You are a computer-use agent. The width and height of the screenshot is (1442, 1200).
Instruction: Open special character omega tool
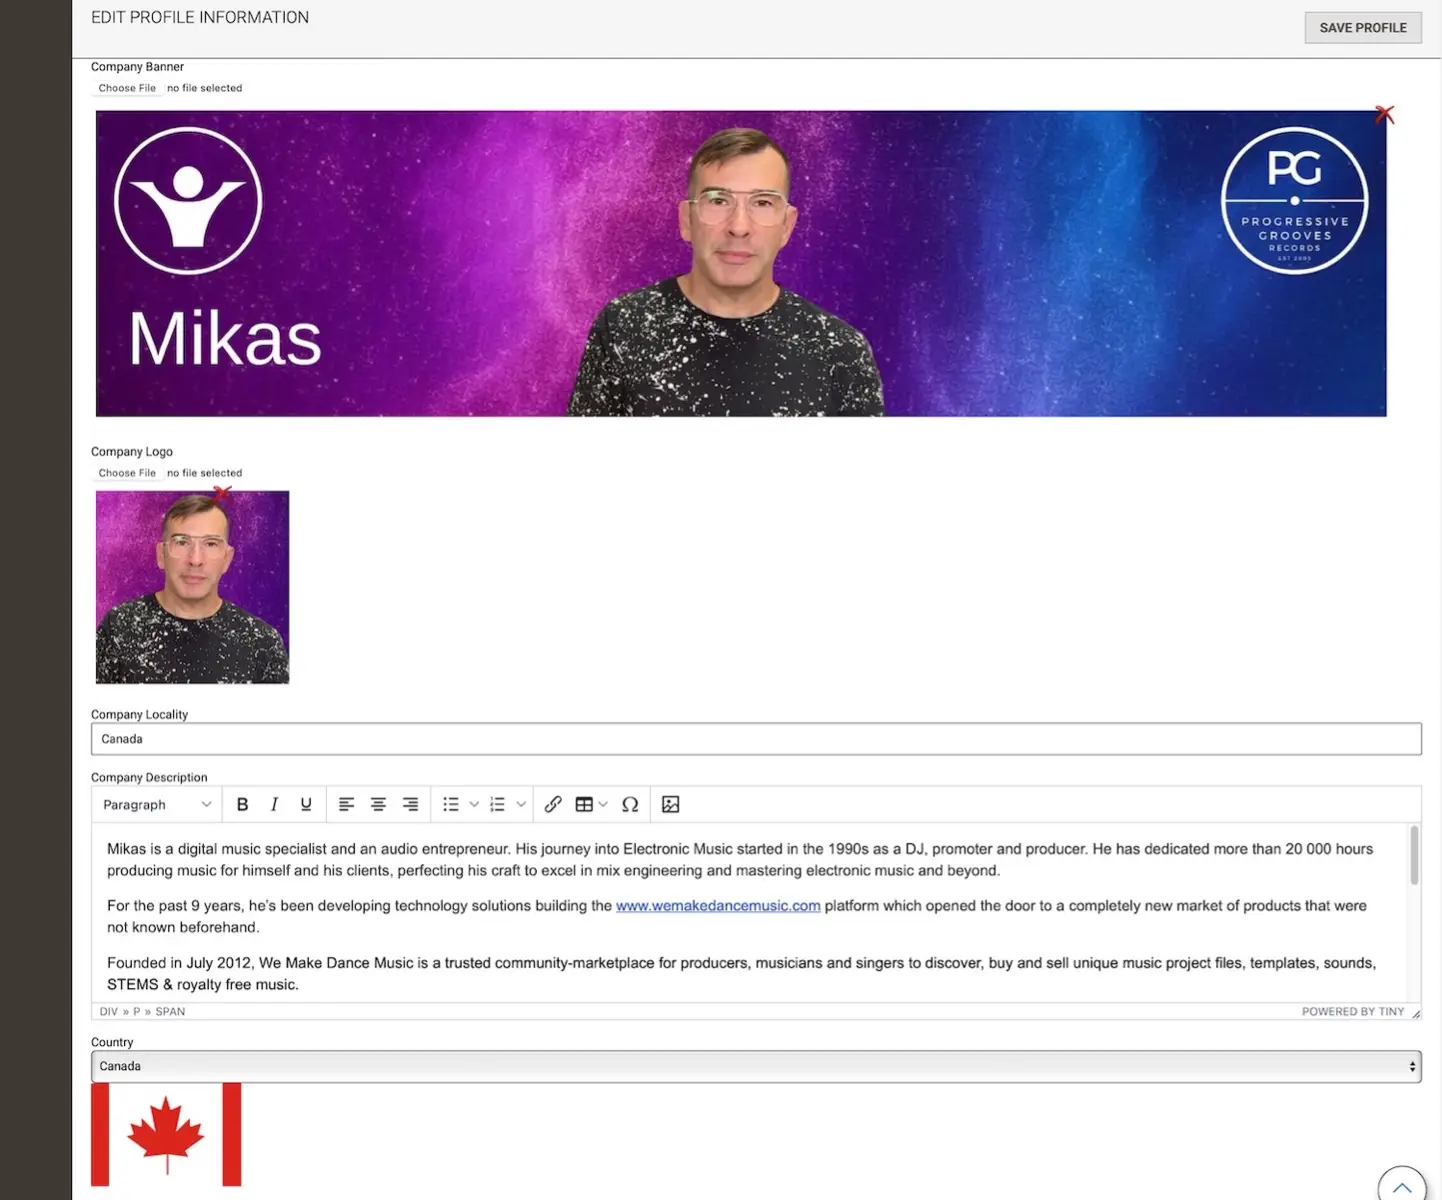(630, 804)
